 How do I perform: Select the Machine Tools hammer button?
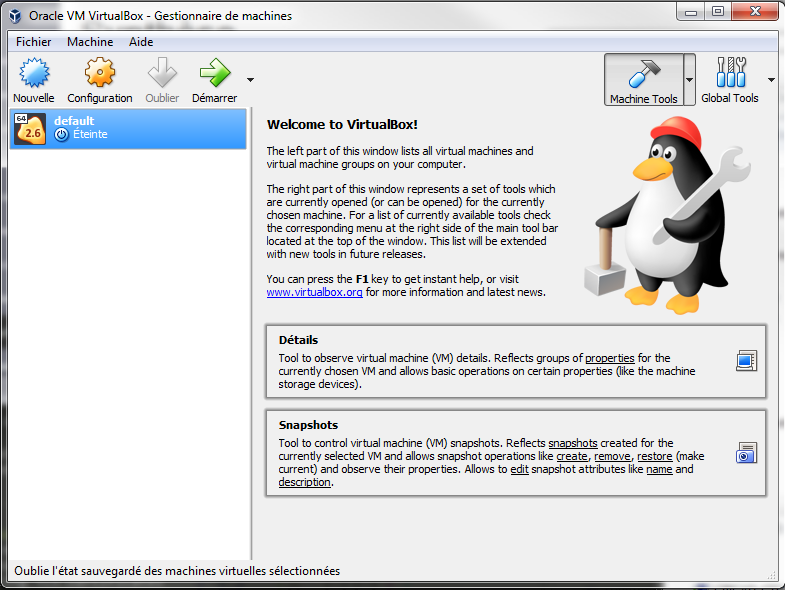click(x=644, y=79)
